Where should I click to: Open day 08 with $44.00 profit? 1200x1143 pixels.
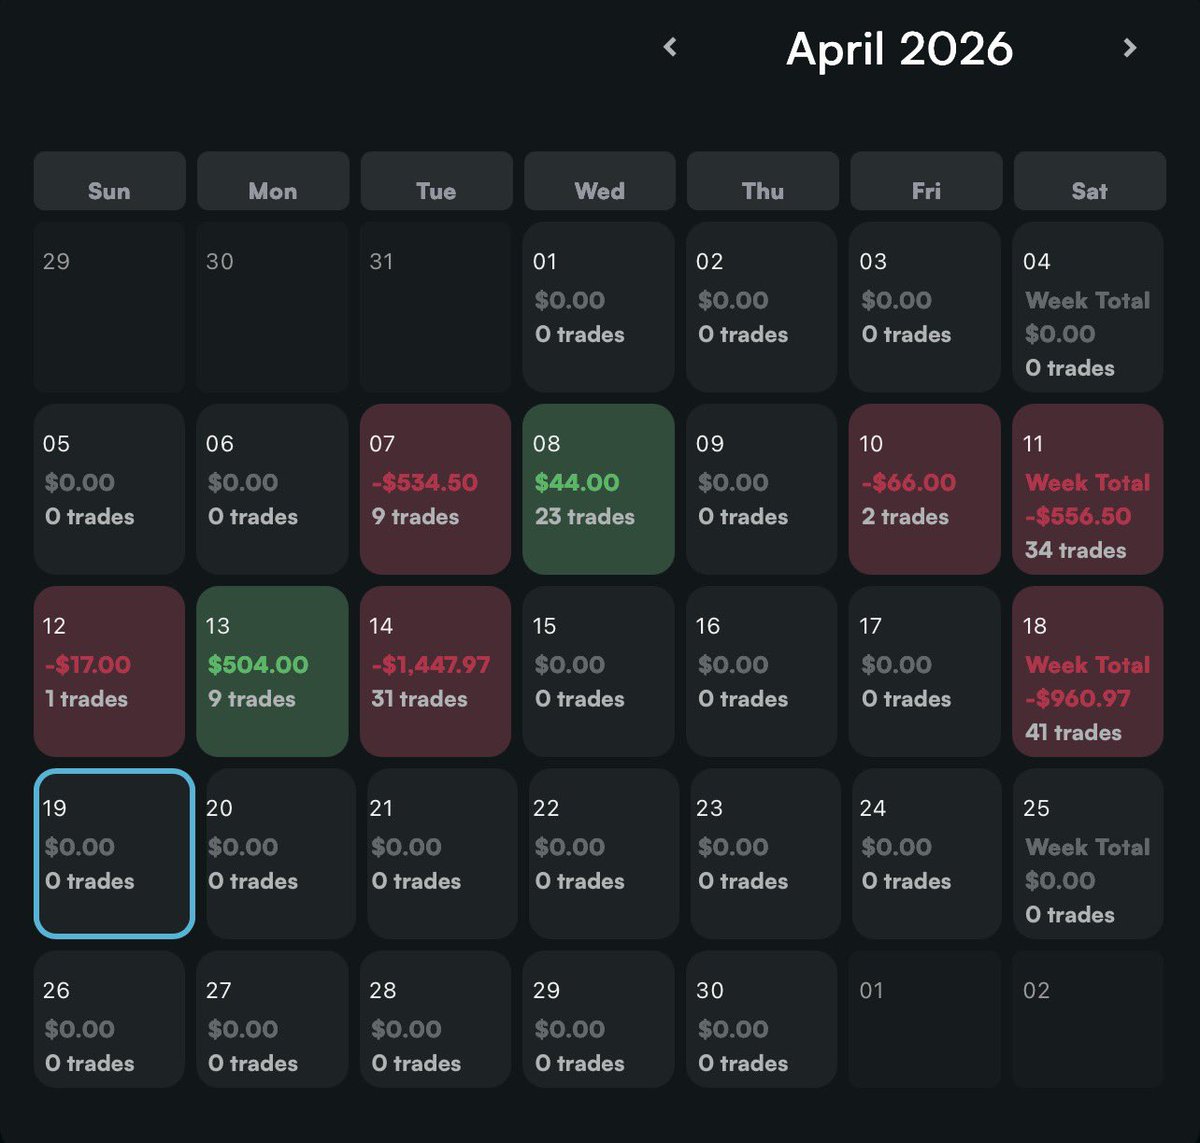599,489
